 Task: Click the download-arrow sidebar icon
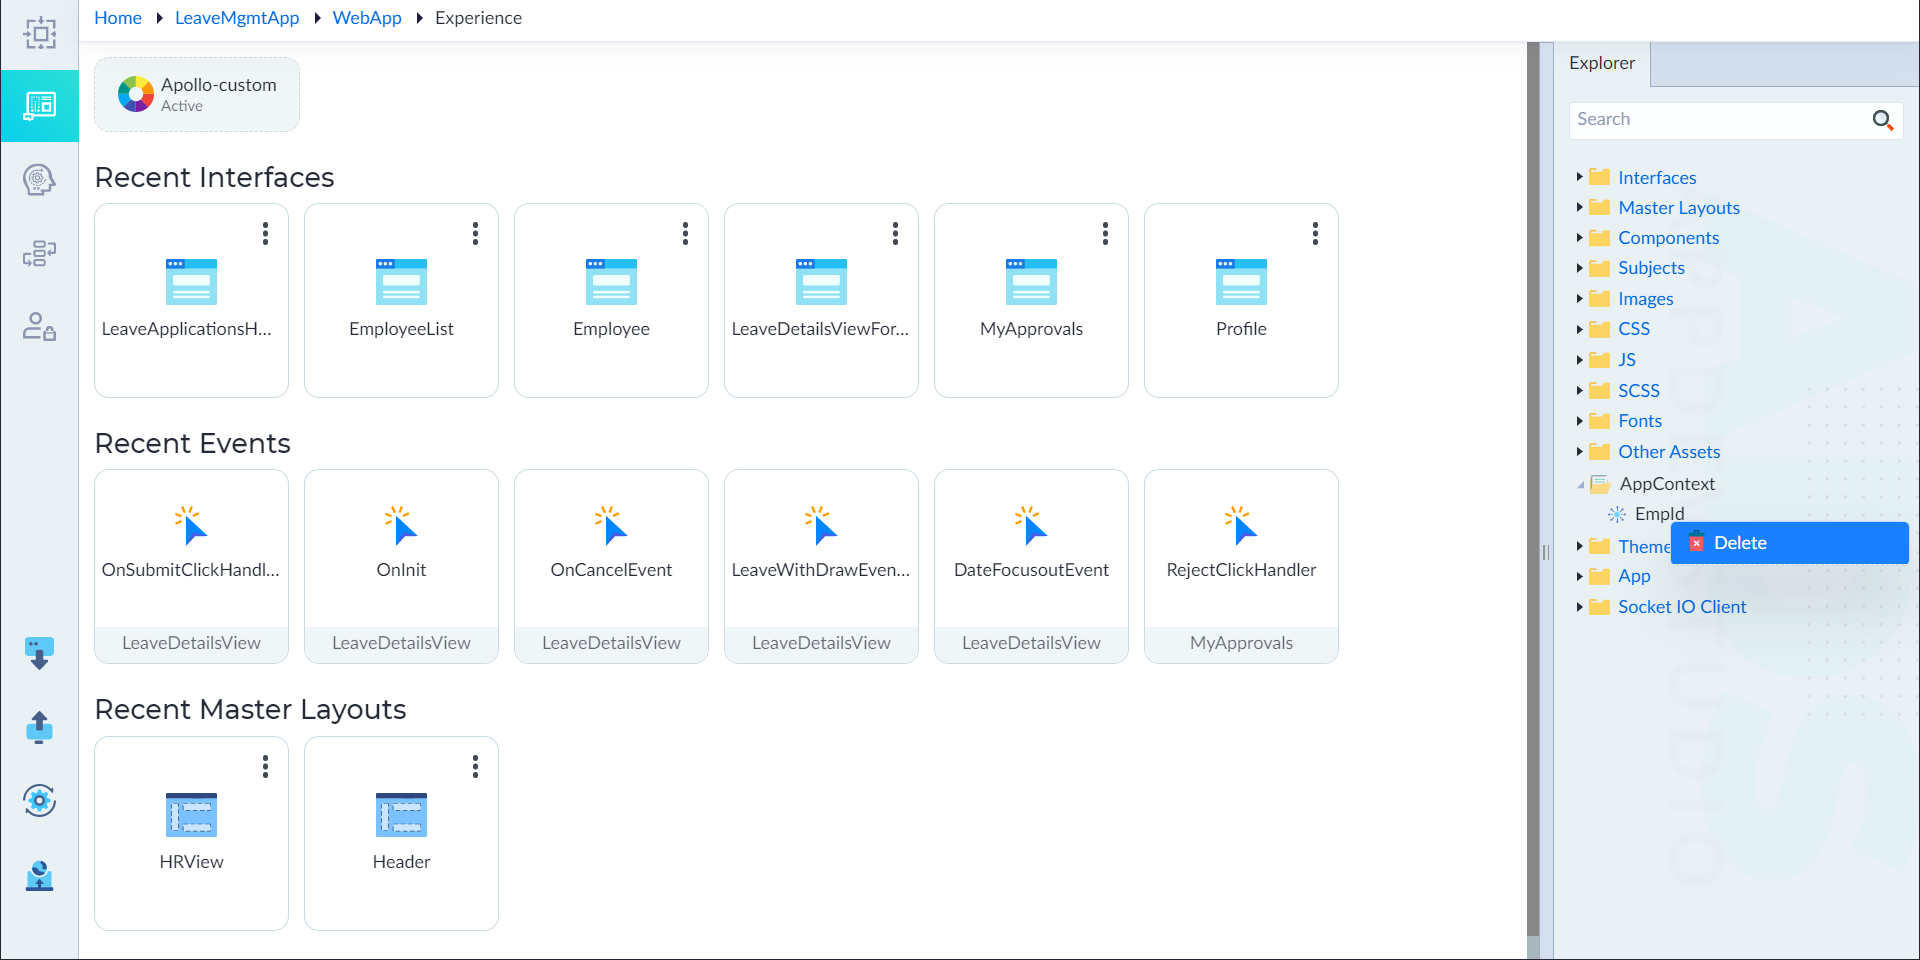(x=40, y=653)
